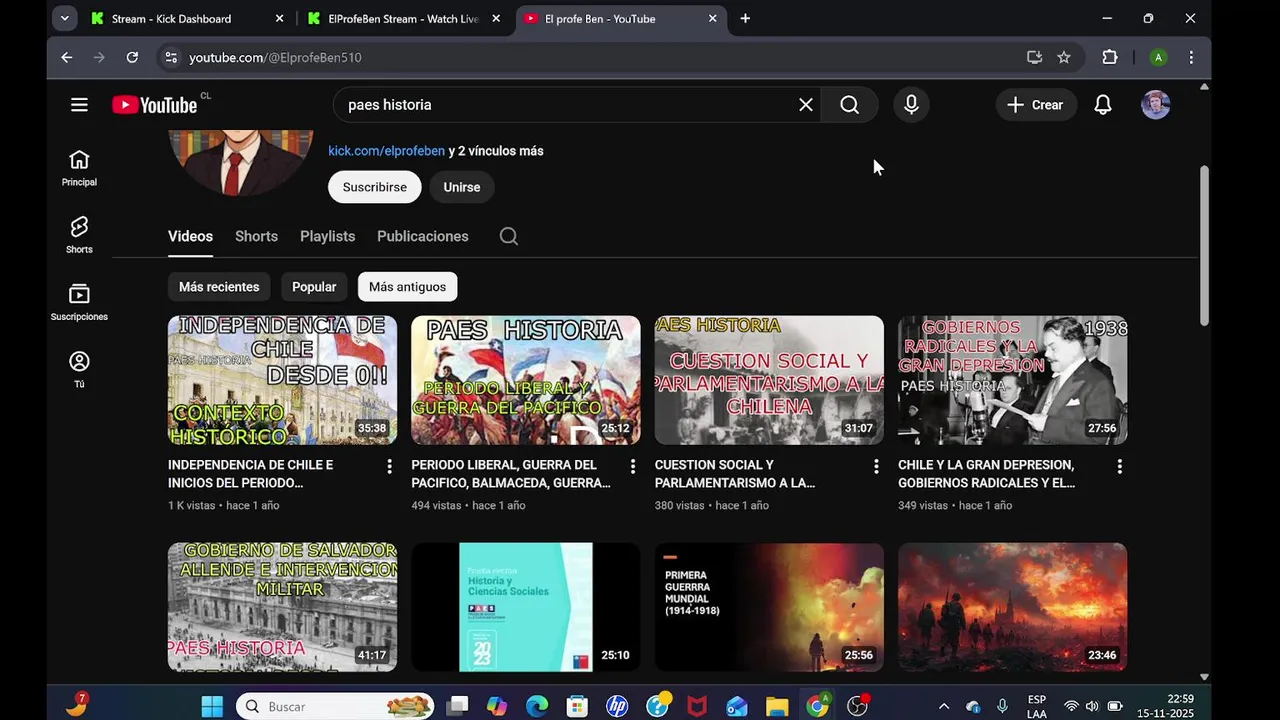Open the Playlists channel tab
Screen dimensions: 1280x720
tap(328, 236)
